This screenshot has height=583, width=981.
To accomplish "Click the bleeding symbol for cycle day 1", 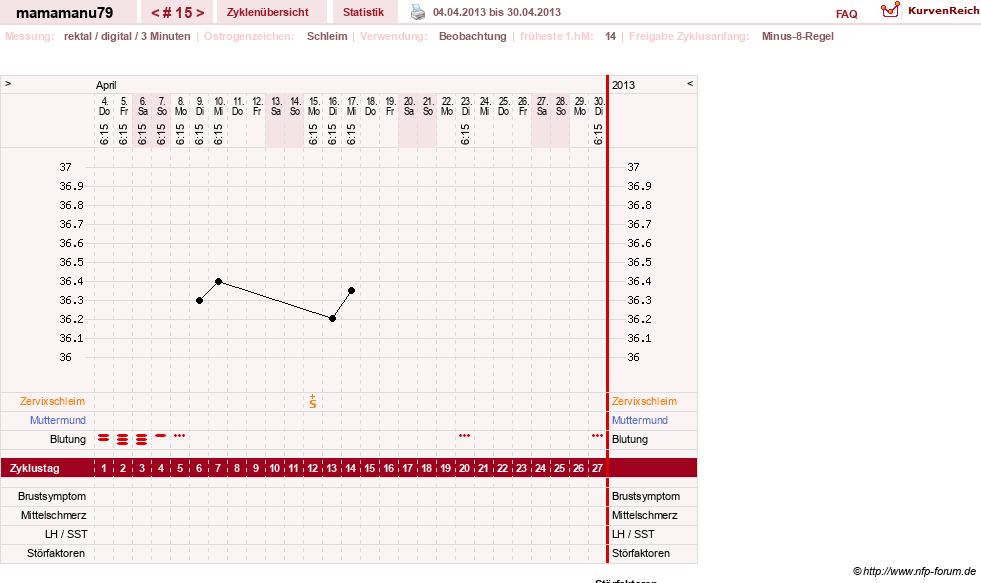I will click(x=104, y=439).
